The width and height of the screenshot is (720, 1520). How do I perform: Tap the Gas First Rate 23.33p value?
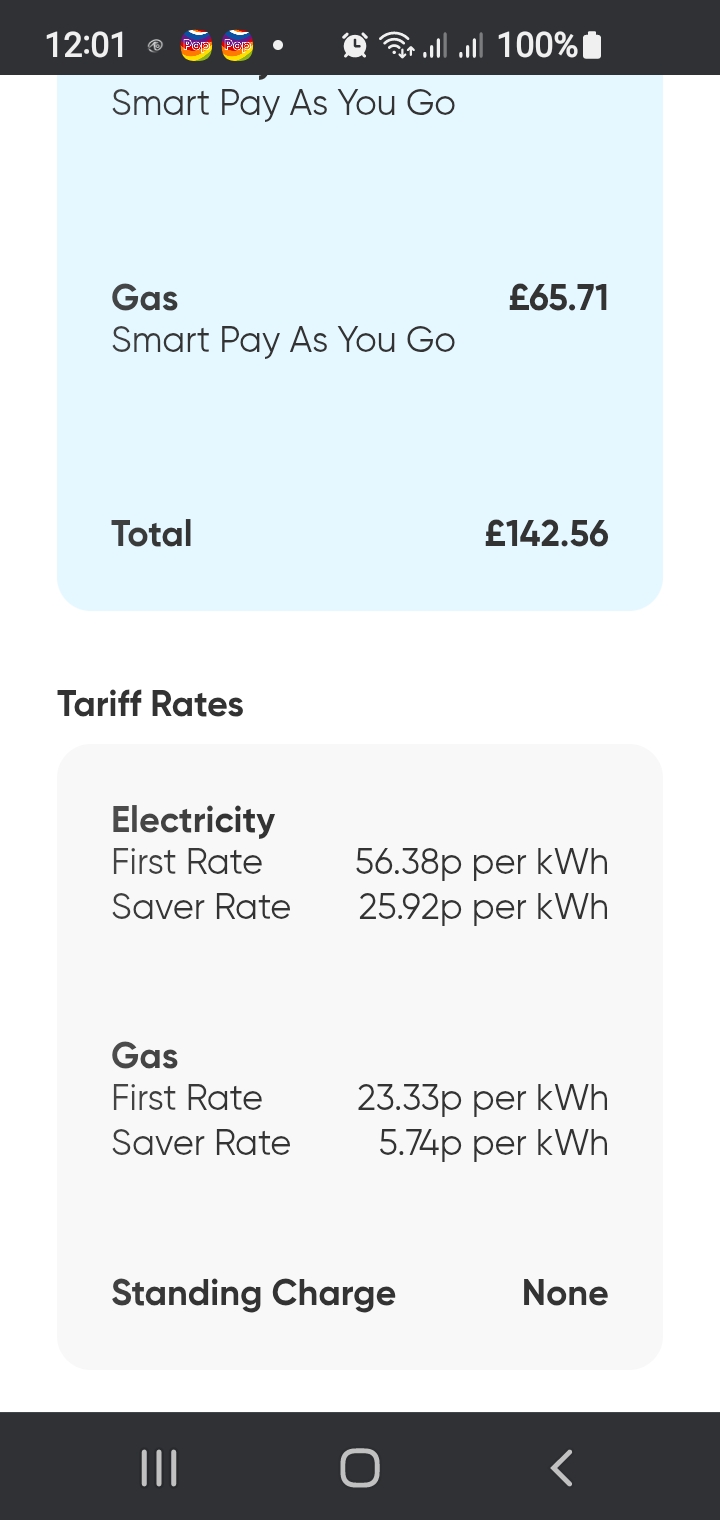(482, 1098)
